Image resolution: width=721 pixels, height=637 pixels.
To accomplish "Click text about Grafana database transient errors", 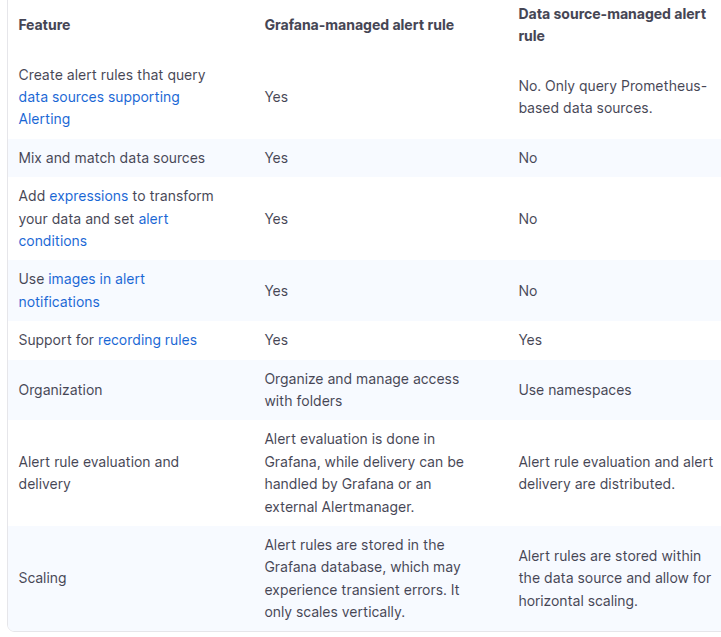I will (x=362, y=578).
